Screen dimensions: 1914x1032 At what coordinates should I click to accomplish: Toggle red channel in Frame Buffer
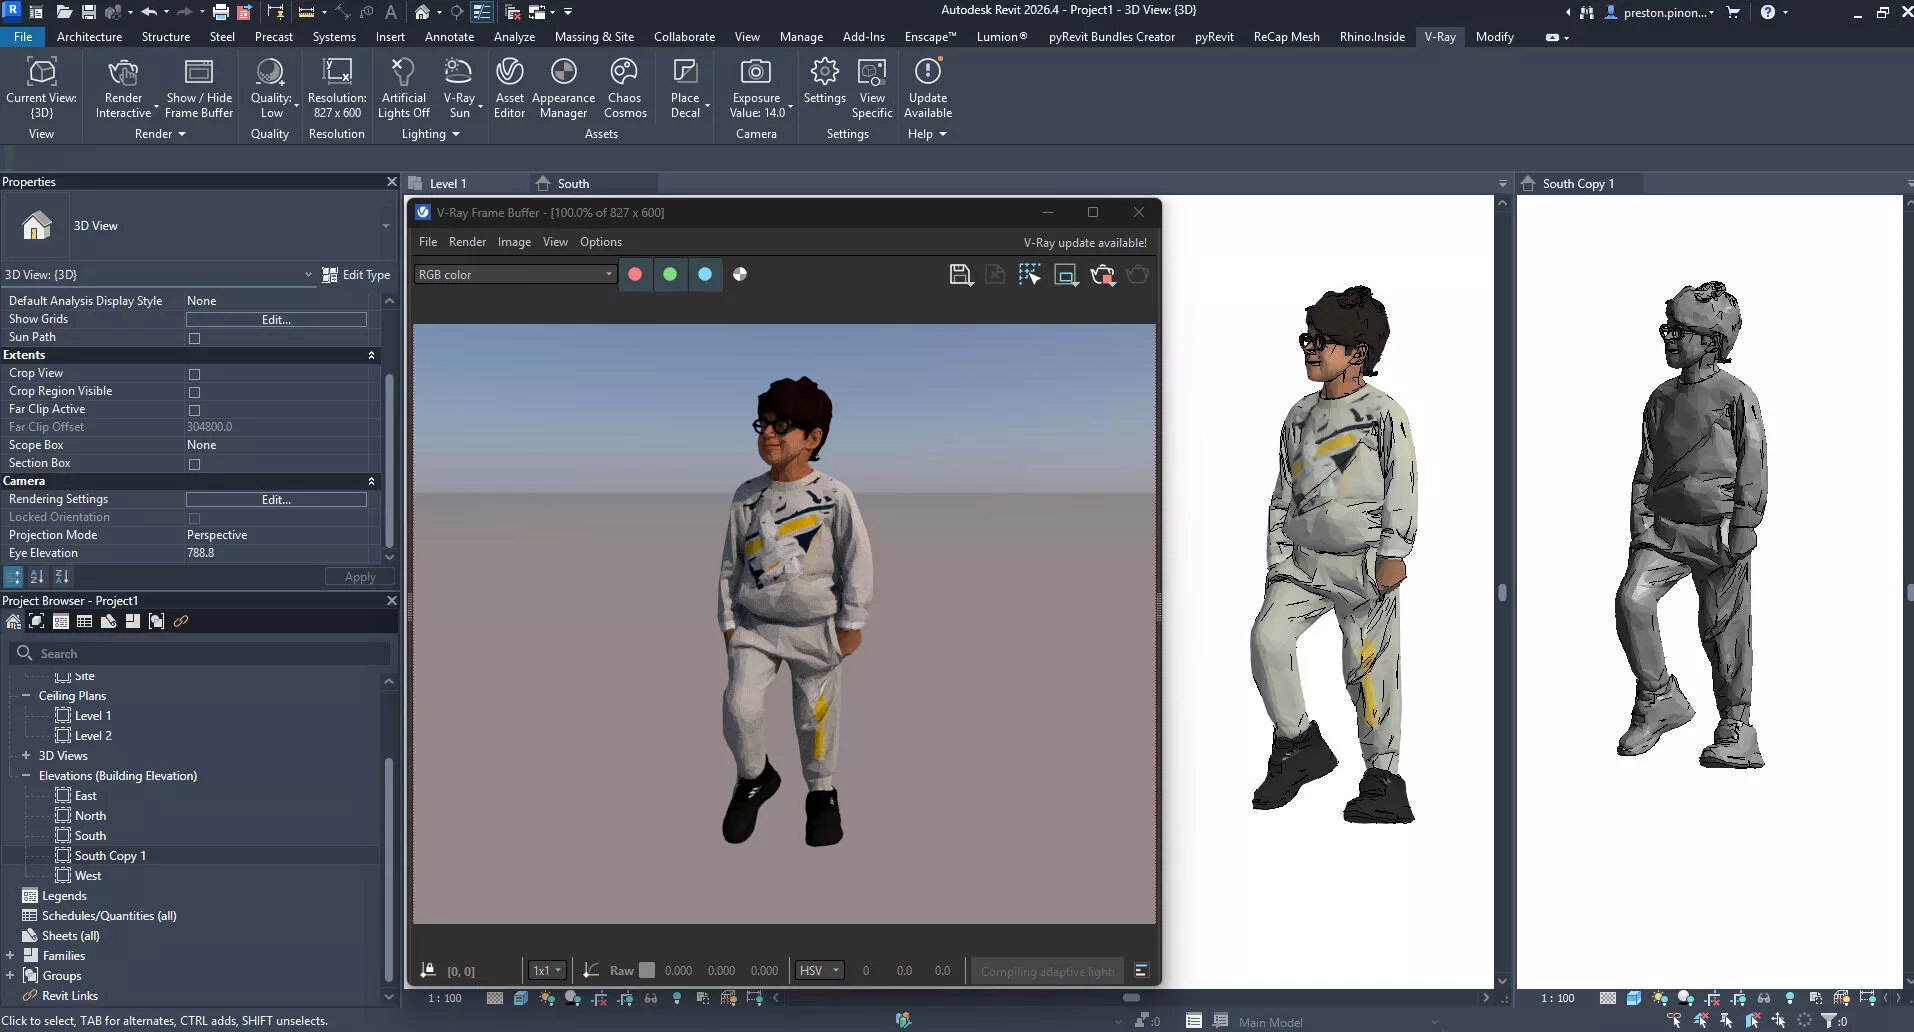[x=634, y=274]
